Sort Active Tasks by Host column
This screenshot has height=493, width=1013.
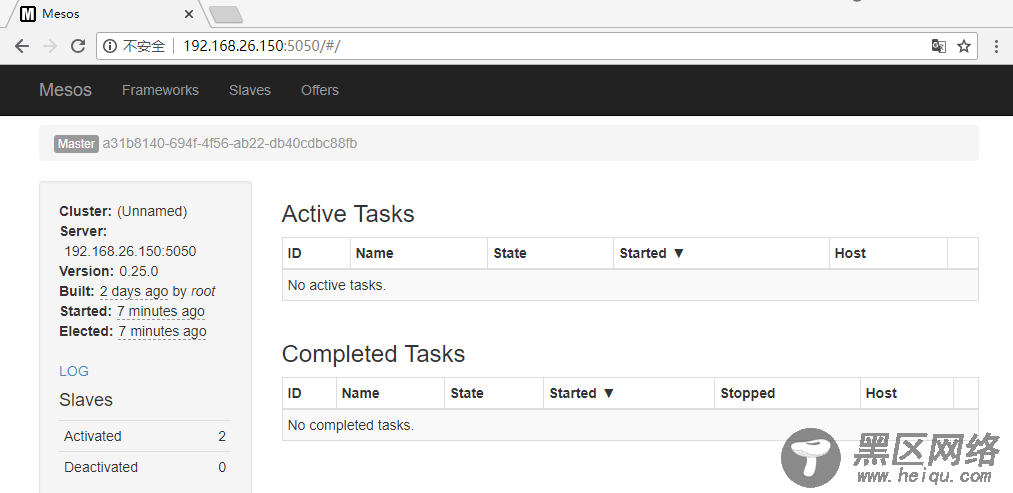[x=850, y=253]
